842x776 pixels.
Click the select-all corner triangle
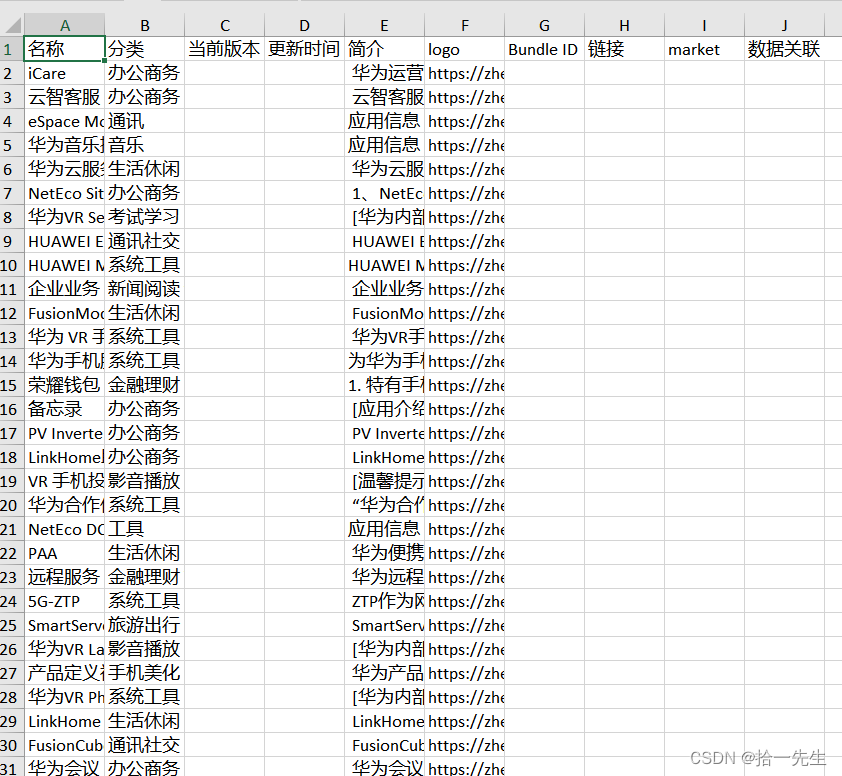click(x=12, y=25)
